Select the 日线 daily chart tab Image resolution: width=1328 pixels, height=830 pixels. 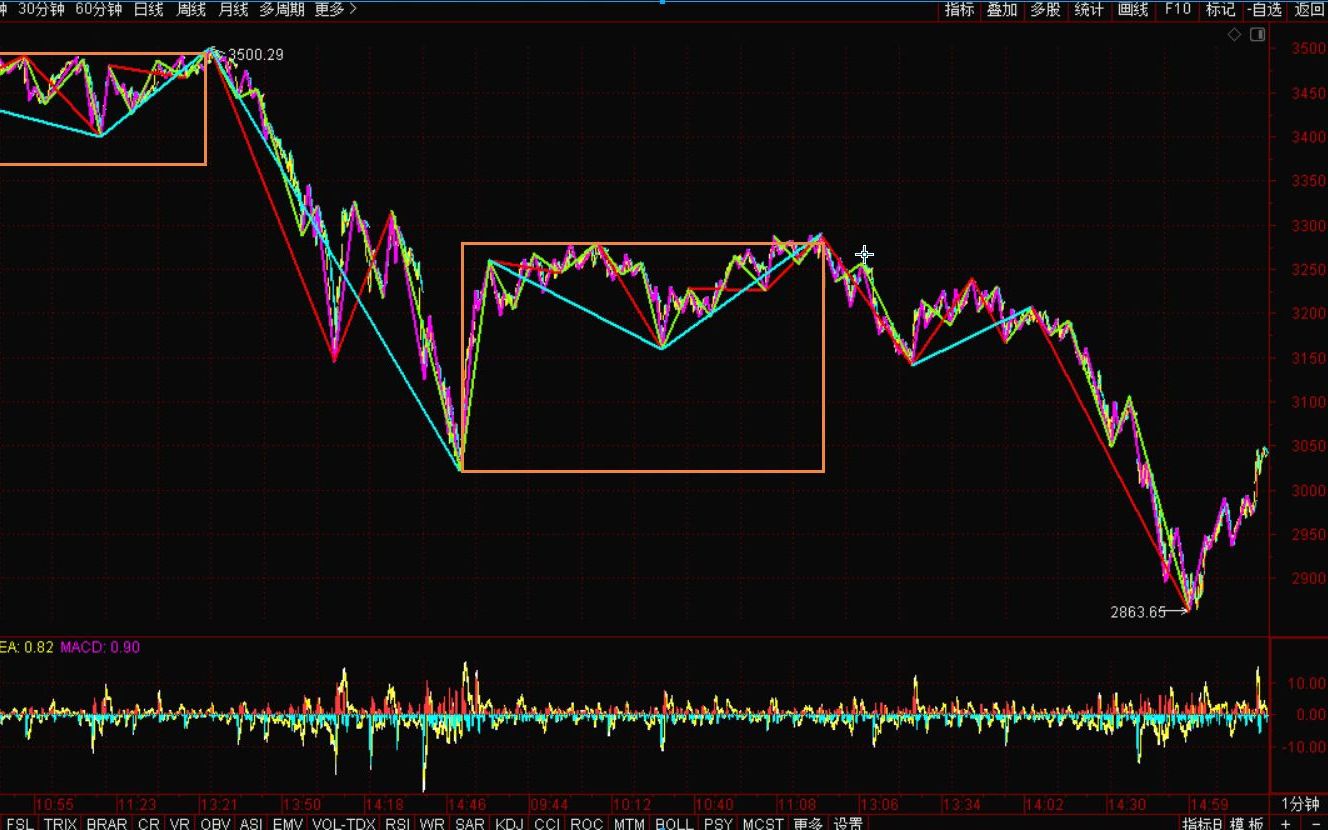pos(148,9)
